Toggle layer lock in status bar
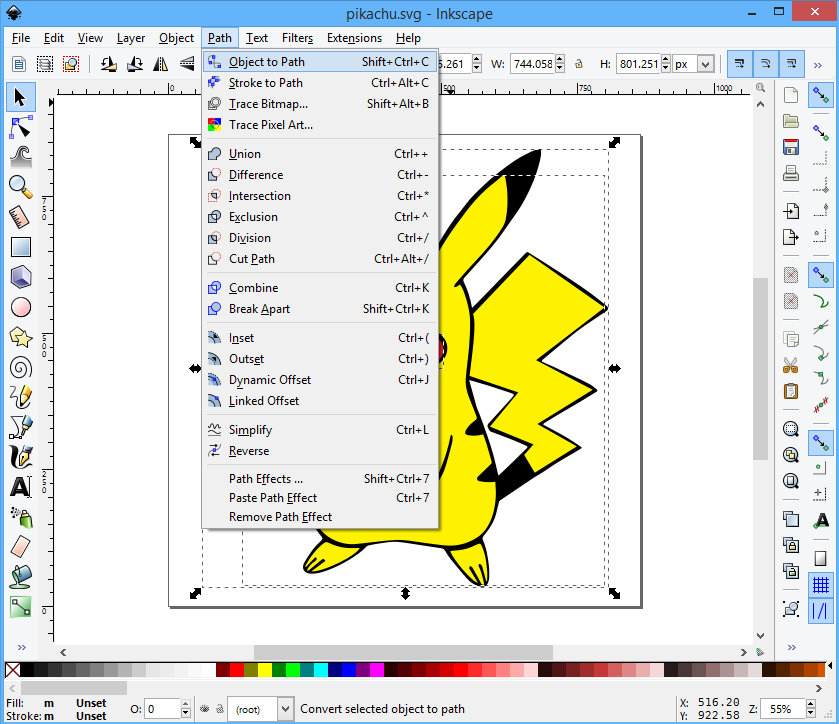This screenshot has width=839, height=724. 219,709
